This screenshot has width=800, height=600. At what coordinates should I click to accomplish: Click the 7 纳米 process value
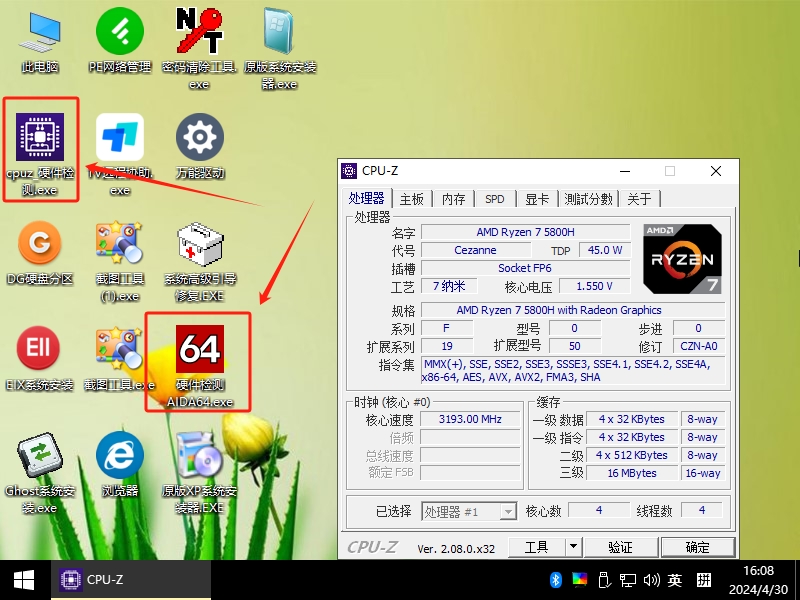pyautogui.click(x=449, y=286)
